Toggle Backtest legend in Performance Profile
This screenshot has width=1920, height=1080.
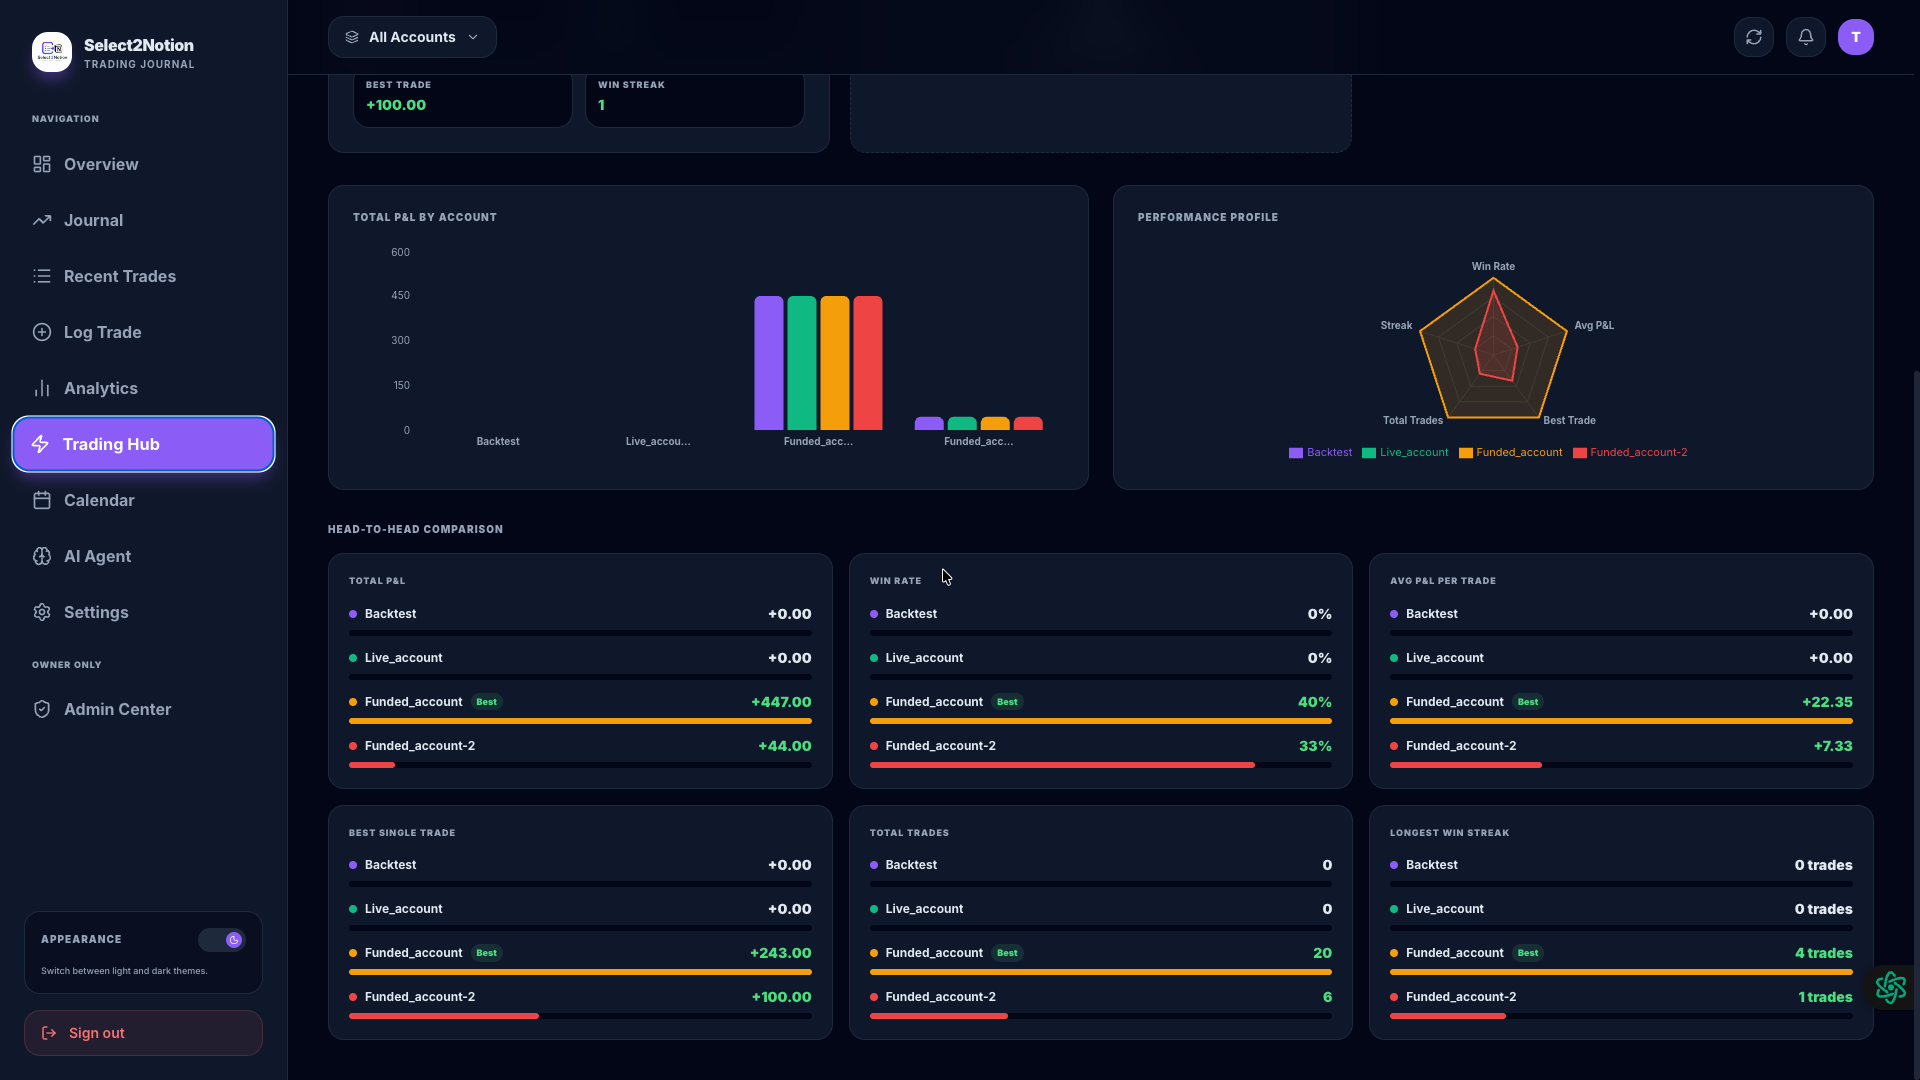point(1320,453)
